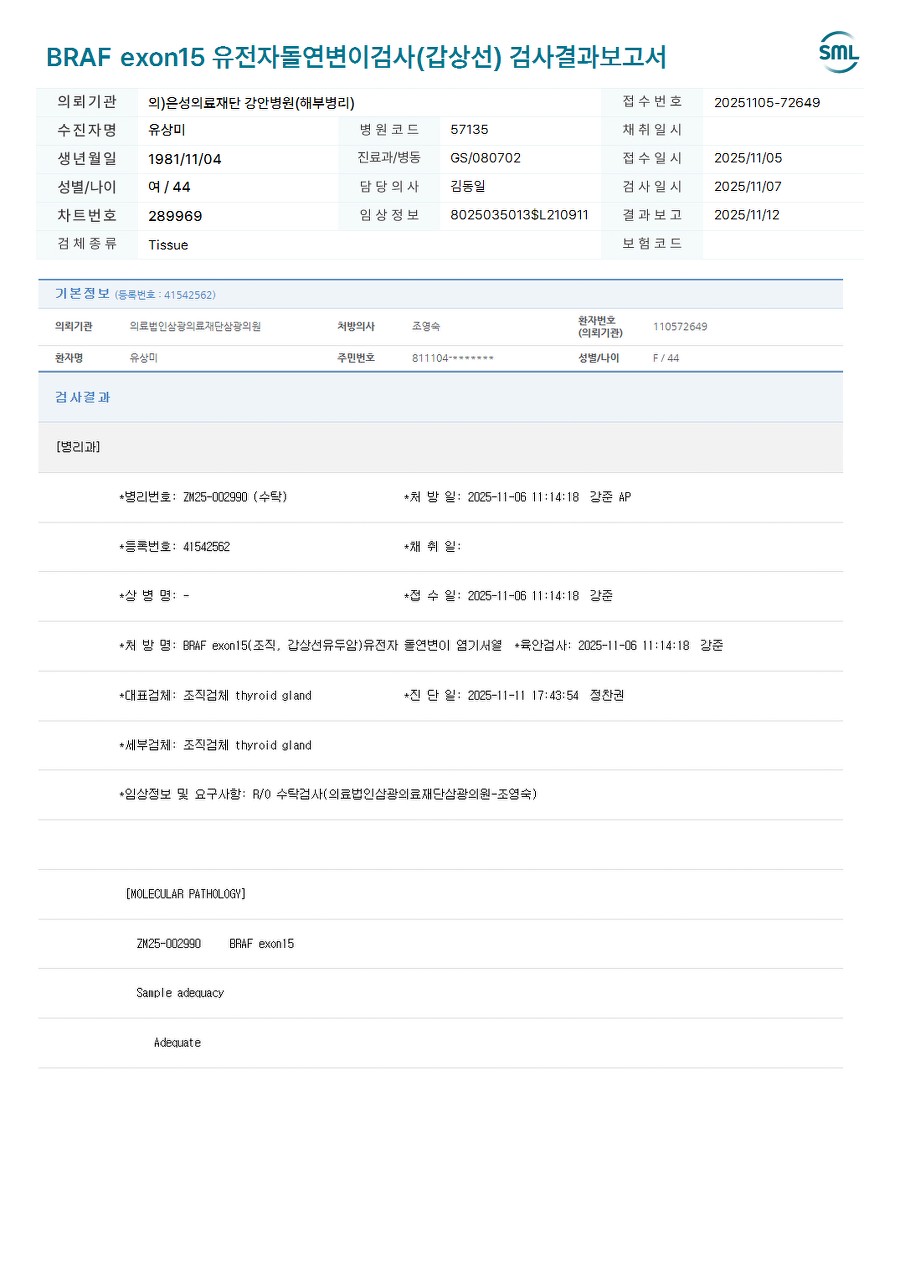This screenshot has height=1271, width=900.
Task: Select the test date '2025/11/07'
Action: point(748,187)
